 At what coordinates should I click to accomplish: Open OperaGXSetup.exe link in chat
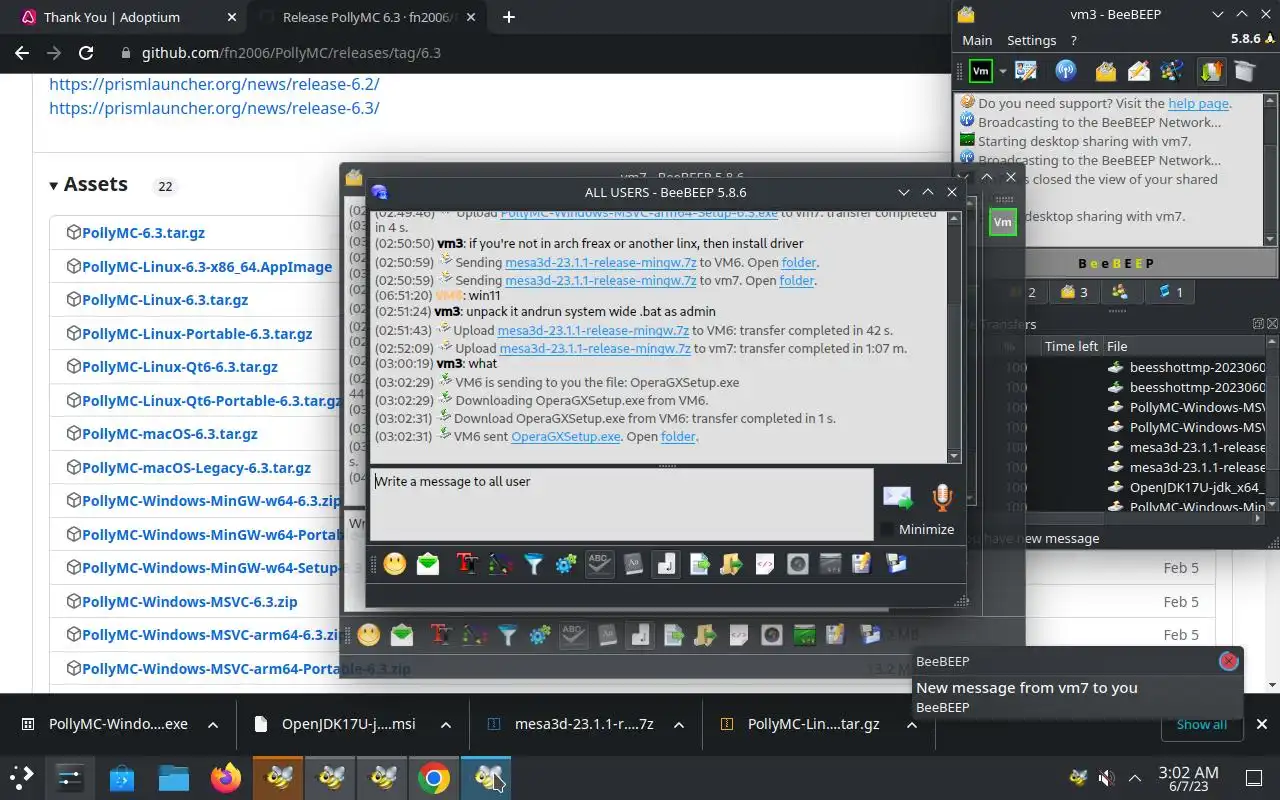coord(566,437)
